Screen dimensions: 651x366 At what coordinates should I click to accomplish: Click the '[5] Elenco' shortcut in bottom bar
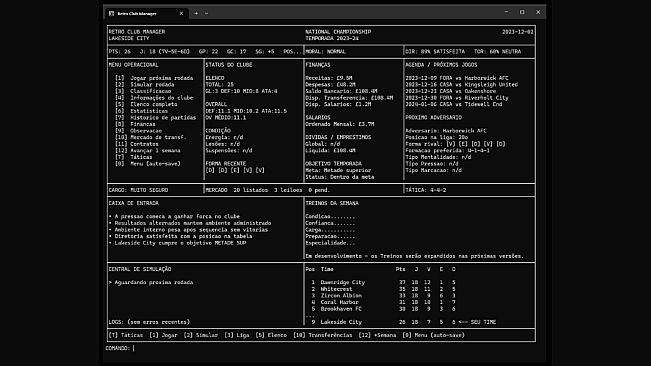coord(271,335)
